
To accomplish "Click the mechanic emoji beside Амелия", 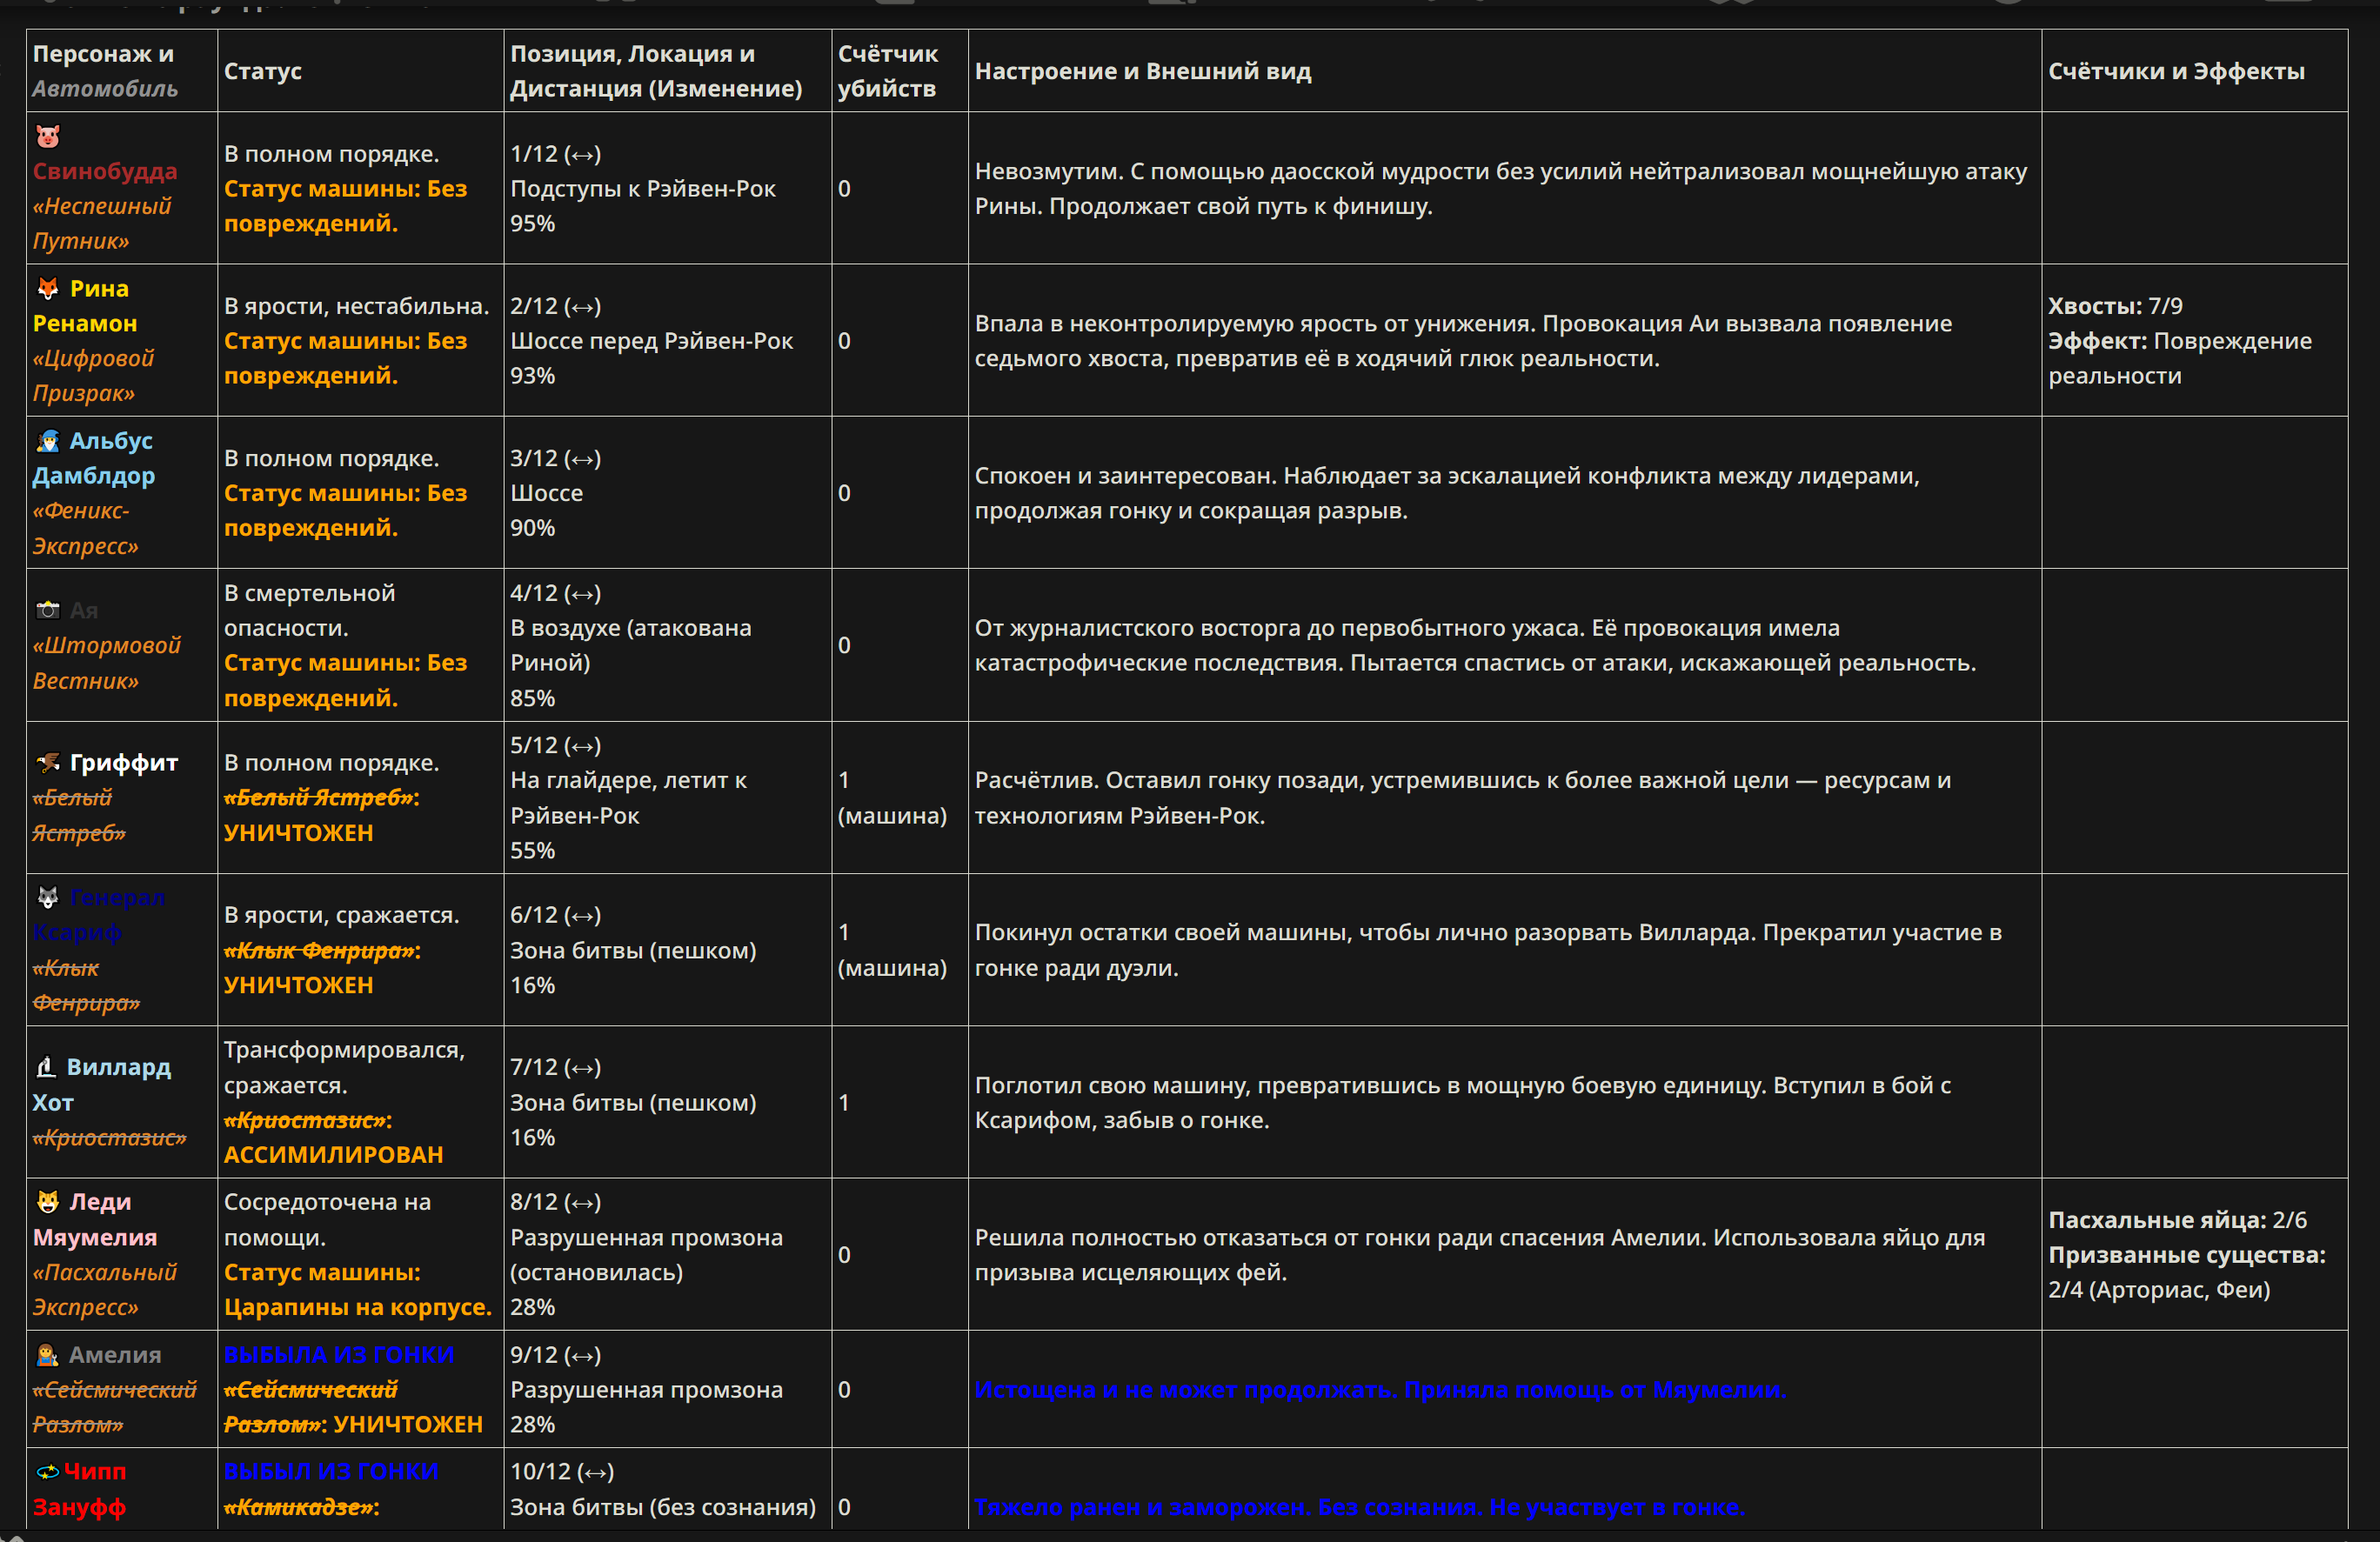I will (48, 1355).
